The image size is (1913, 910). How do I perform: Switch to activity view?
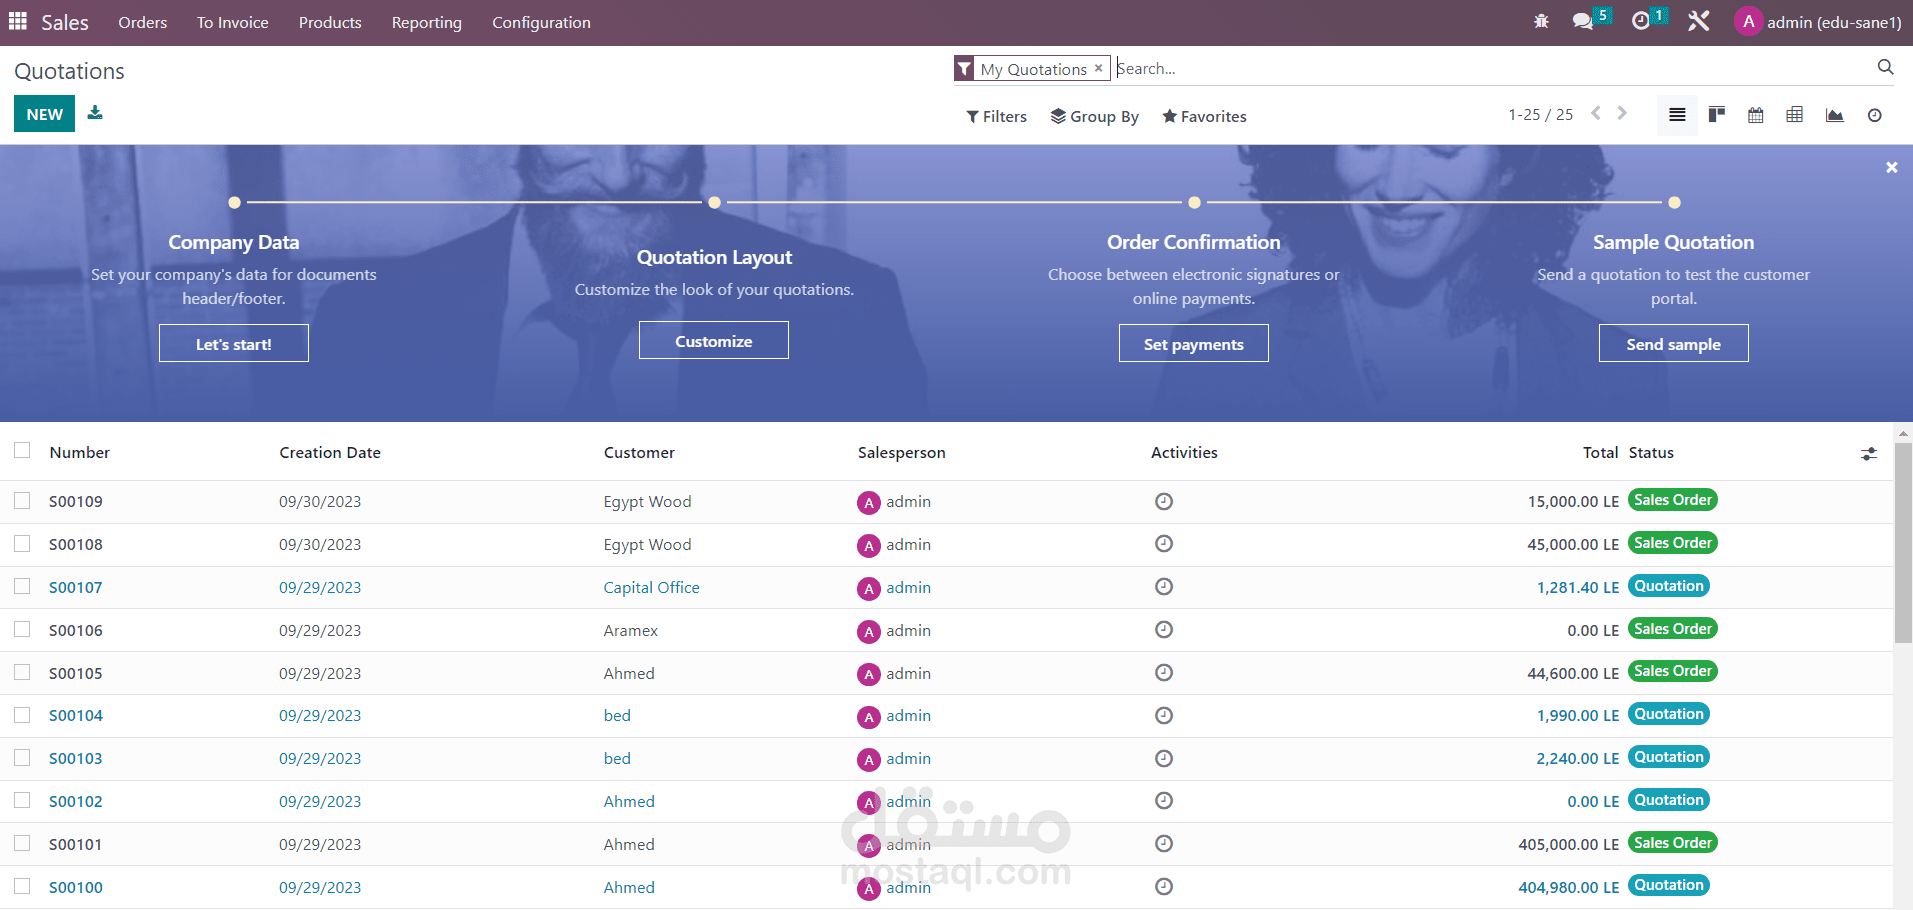pyautogui.click(x=1875, y=115)
